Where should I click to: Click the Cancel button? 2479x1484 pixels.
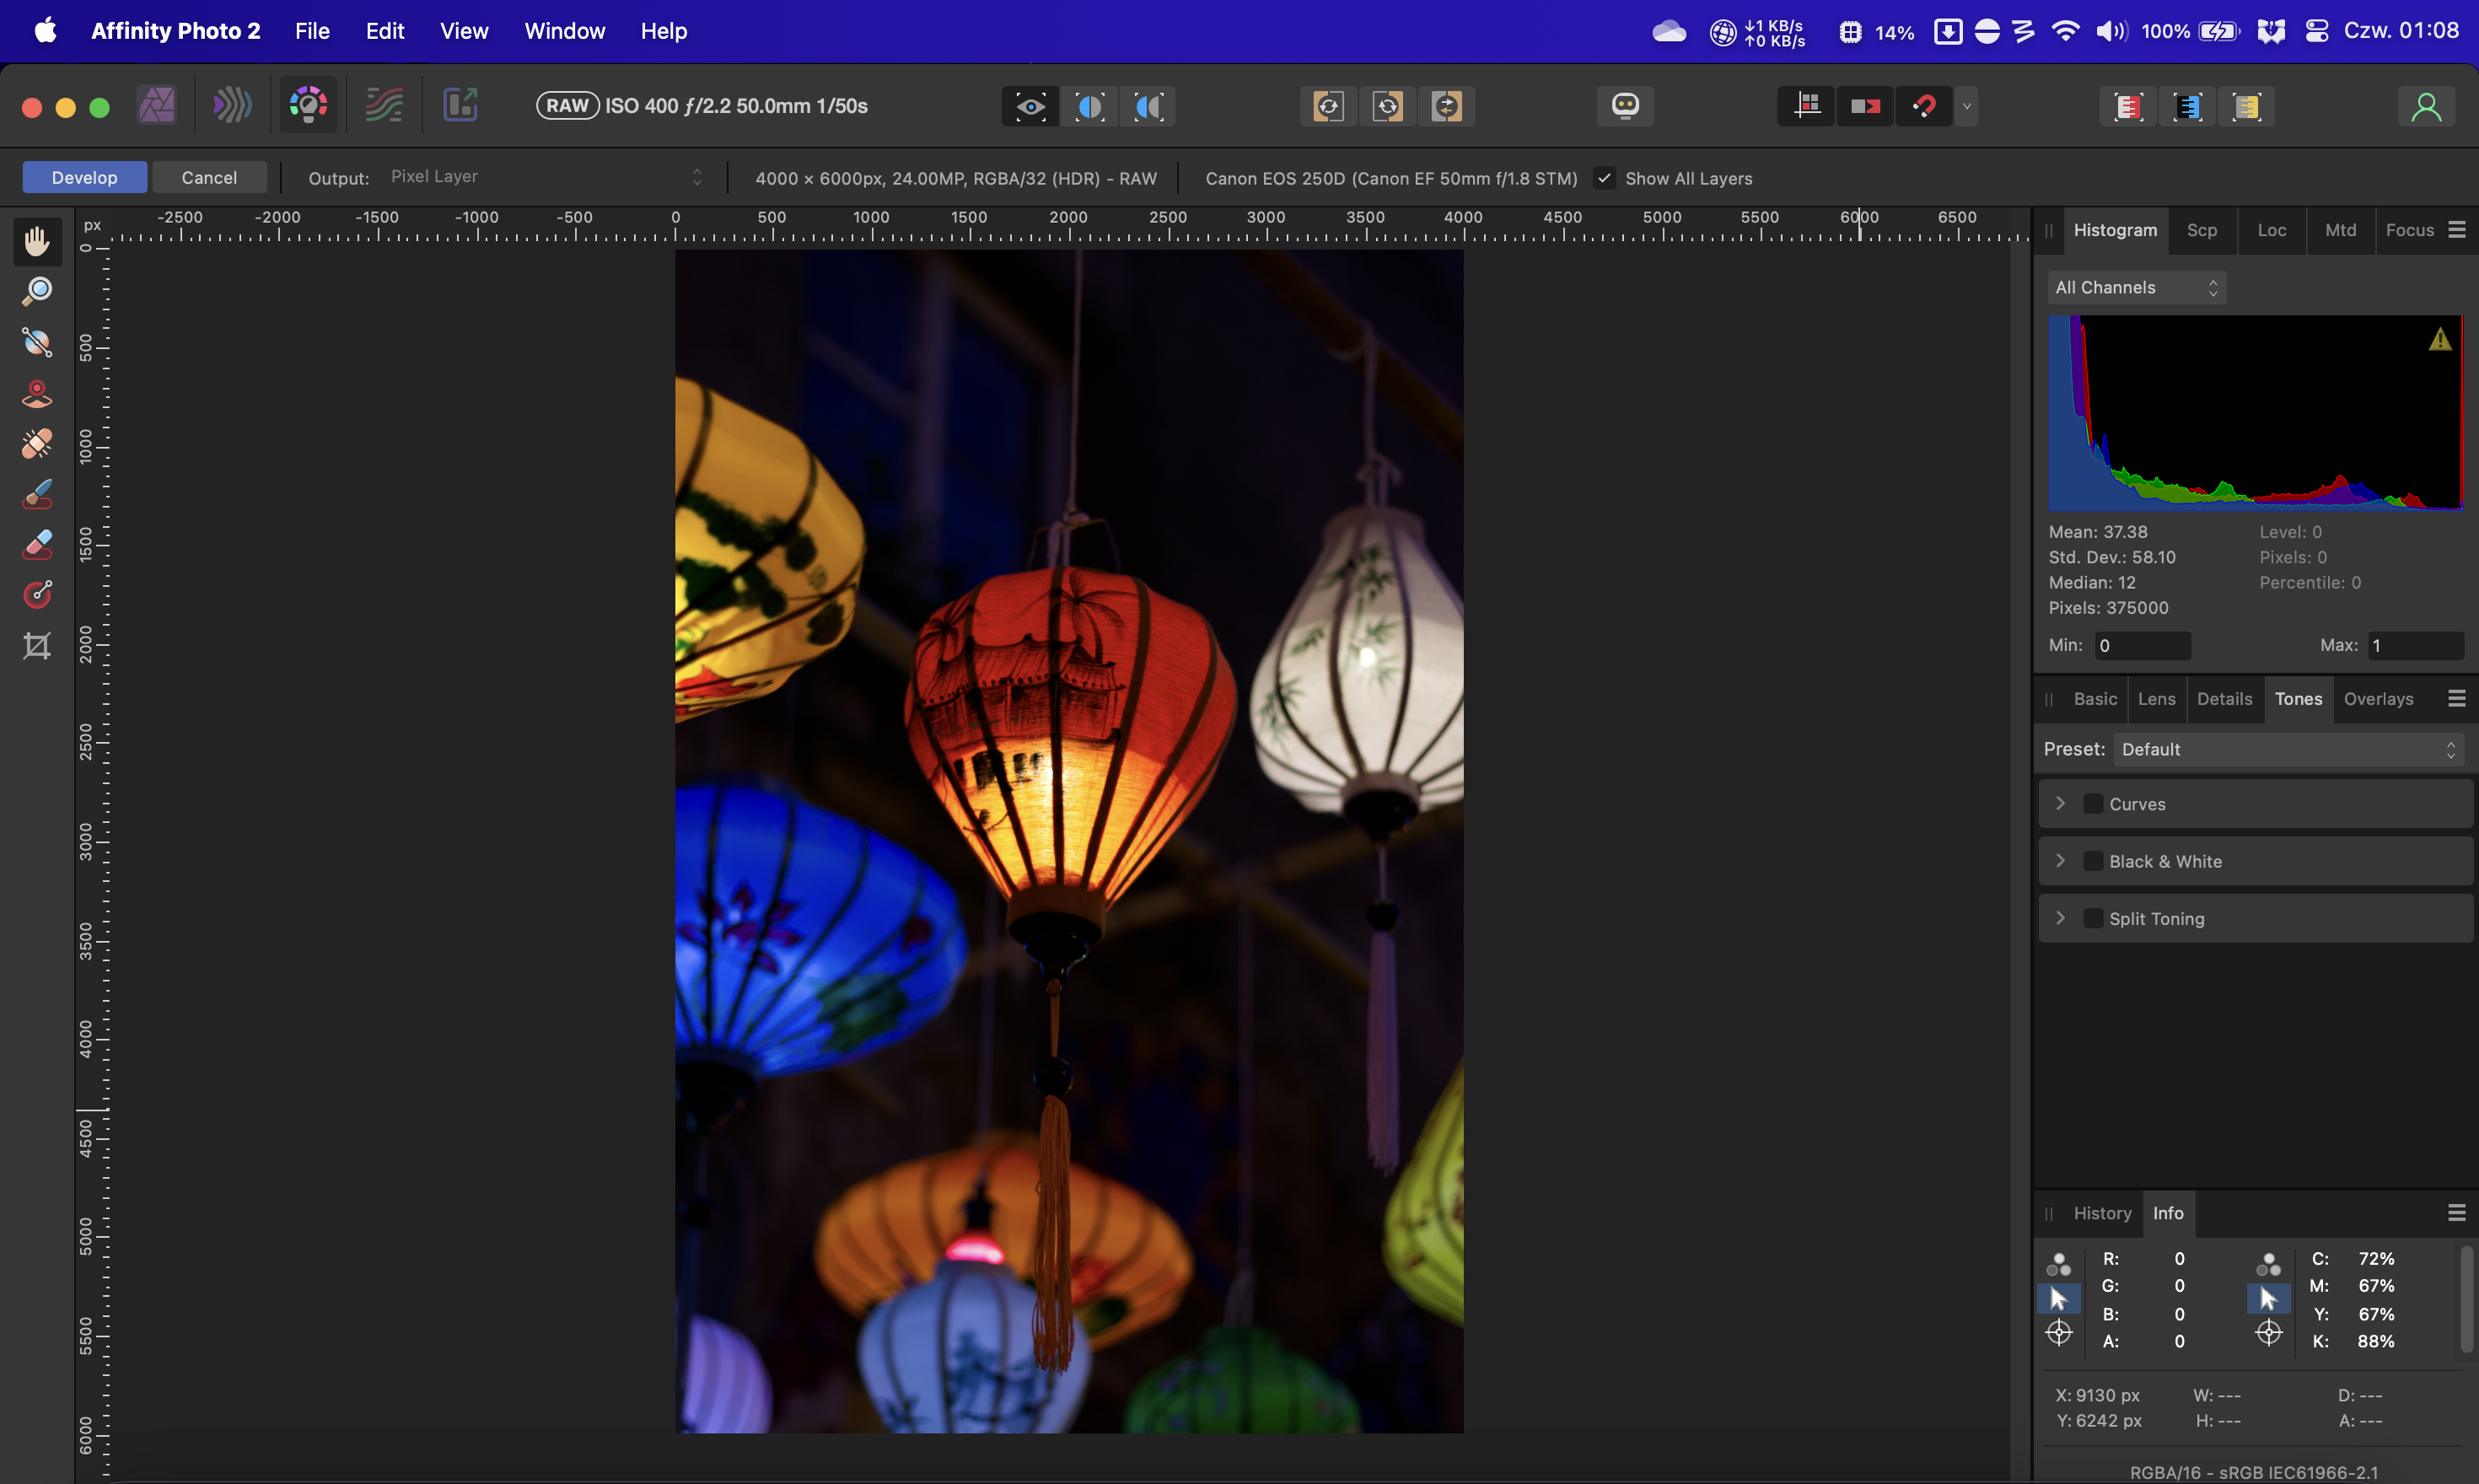pos(209,177)
